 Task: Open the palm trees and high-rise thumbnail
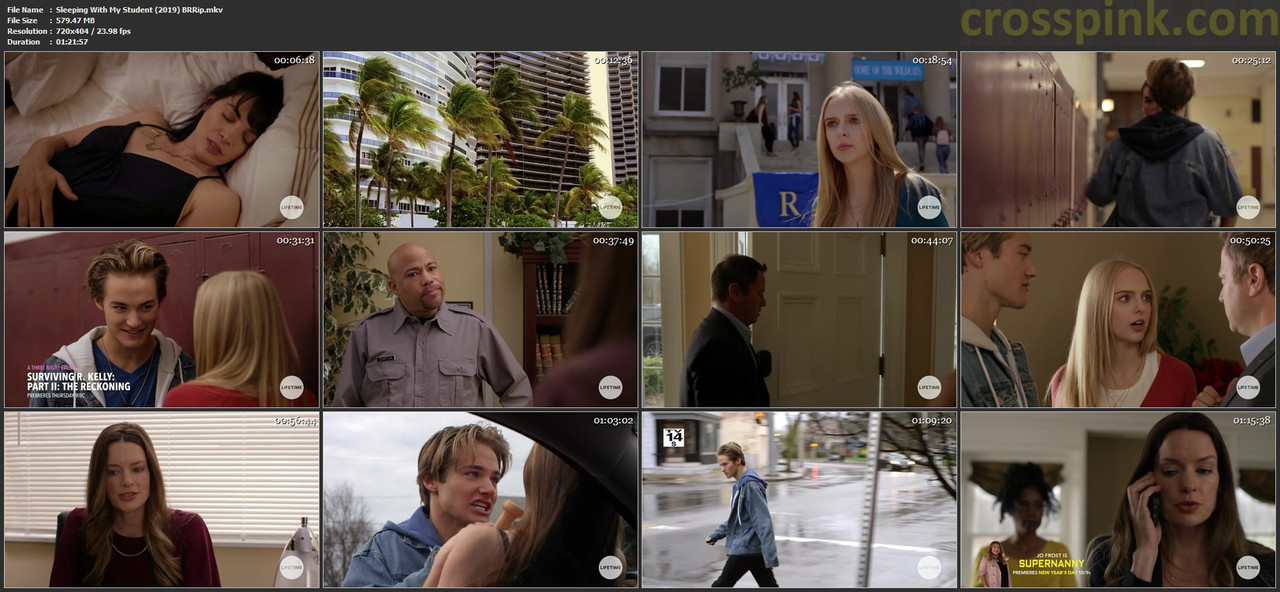(x=480, y=139)
